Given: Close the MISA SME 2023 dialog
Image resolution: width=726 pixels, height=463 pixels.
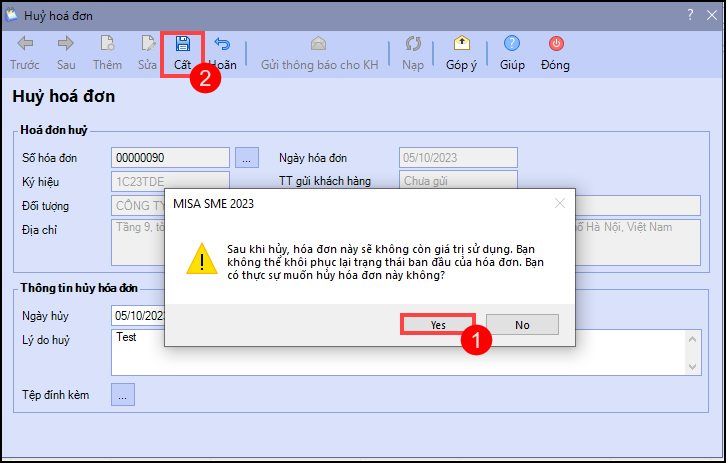Looking at the screenshot, I should 559,204.
